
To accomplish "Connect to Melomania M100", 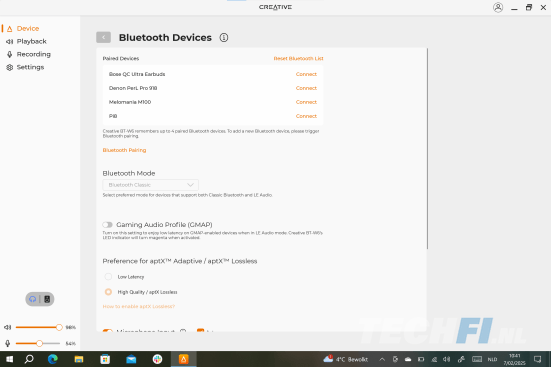I will coord(306,102).
